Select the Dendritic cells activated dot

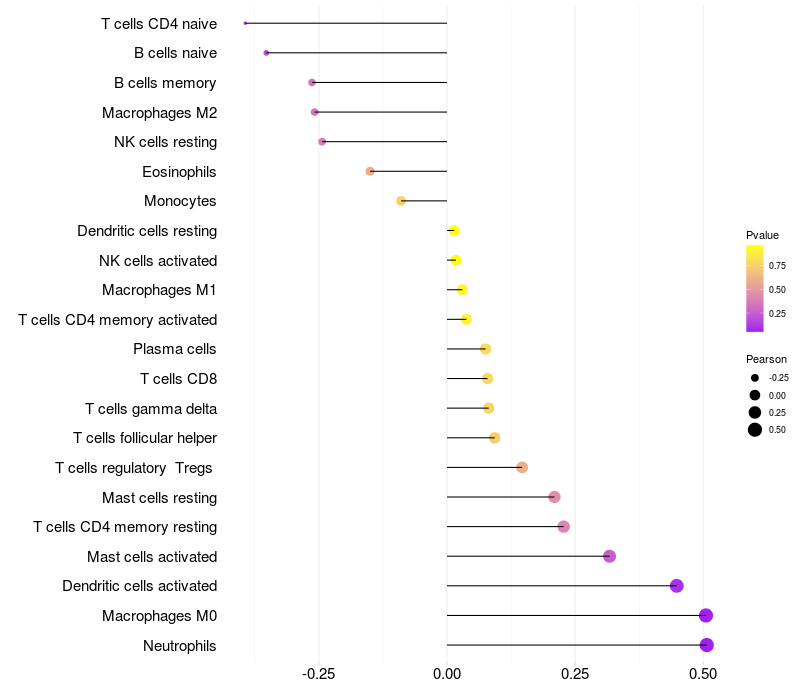point(677,586)
